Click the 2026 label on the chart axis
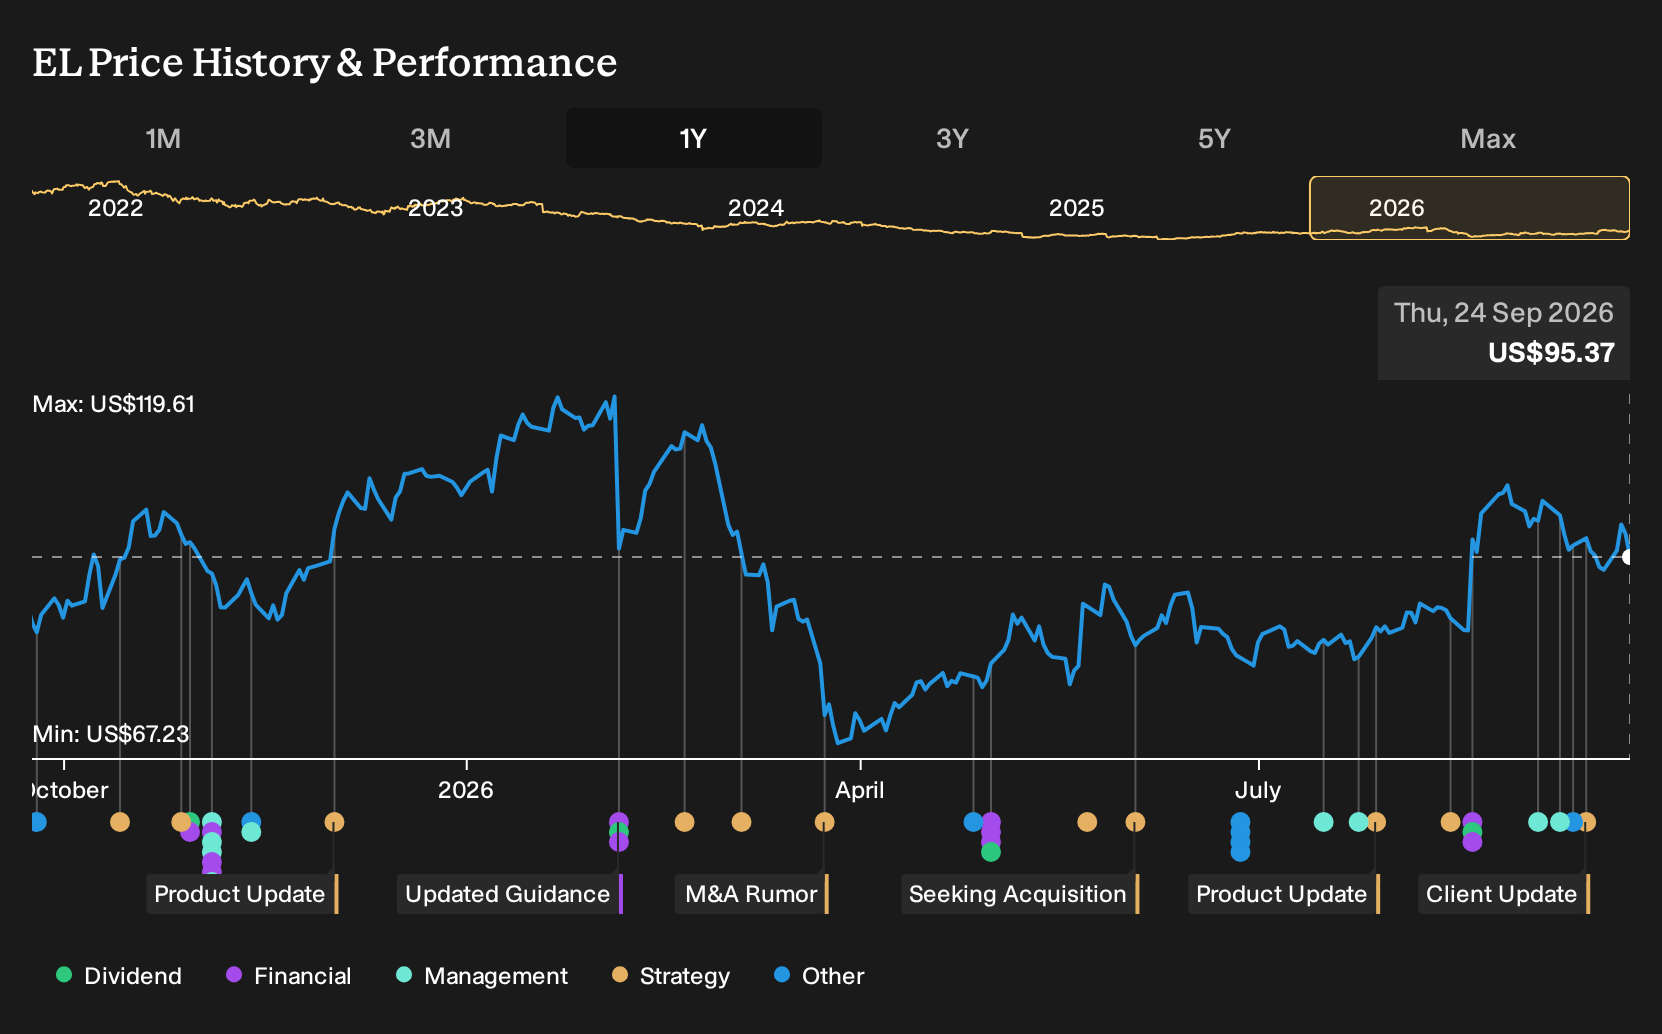 [466, 790]
